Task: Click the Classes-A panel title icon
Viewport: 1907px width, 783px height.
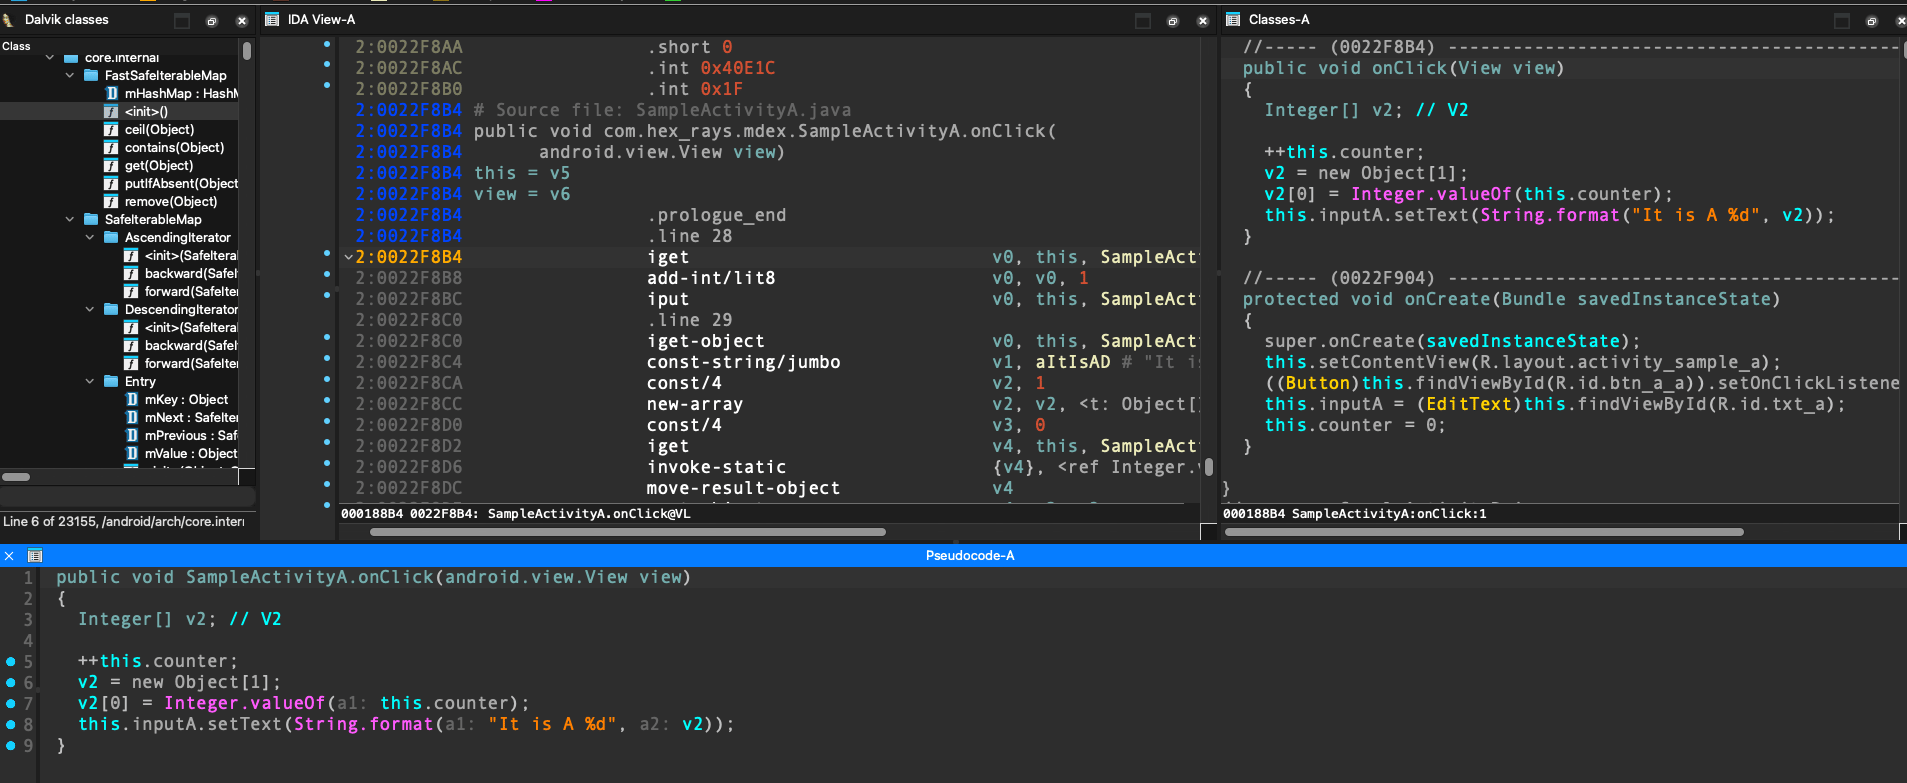Action: pos(1233,20)
